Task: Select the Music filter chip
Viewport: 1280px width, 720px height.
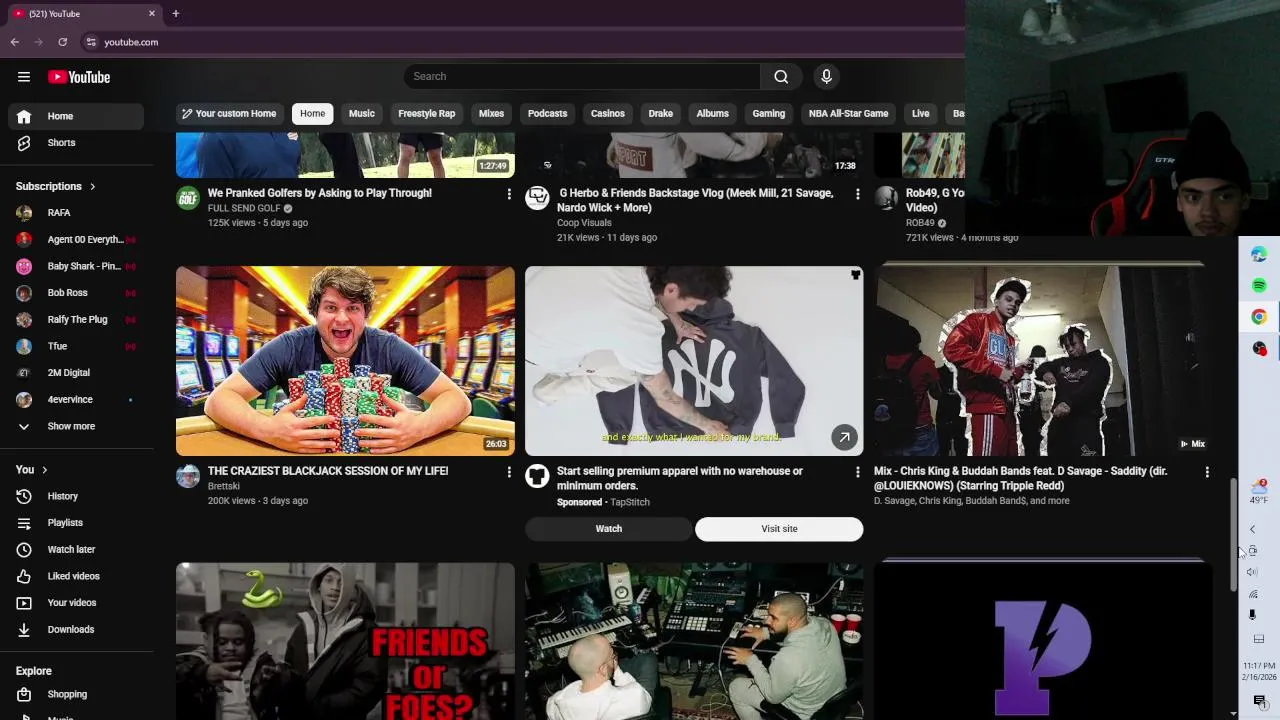Action: click(x=362, y=113)
